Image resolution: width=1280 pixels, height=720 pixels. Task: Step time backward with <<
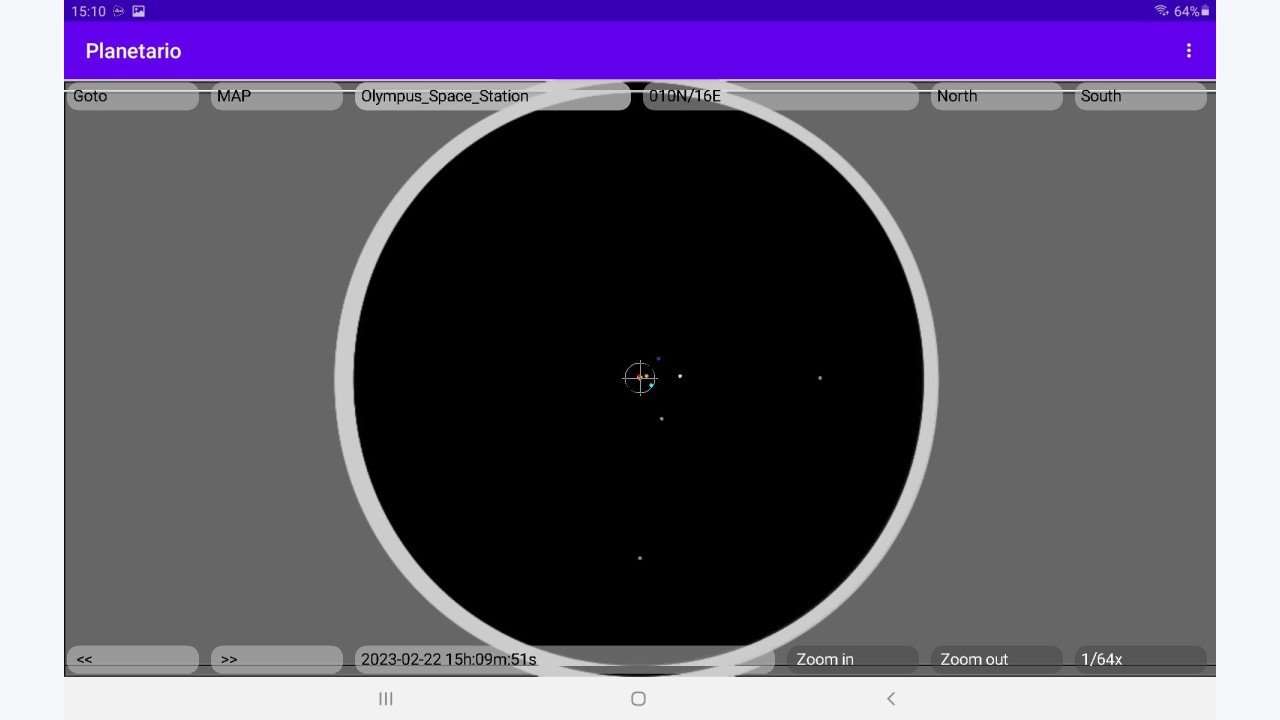click(133, 659)
